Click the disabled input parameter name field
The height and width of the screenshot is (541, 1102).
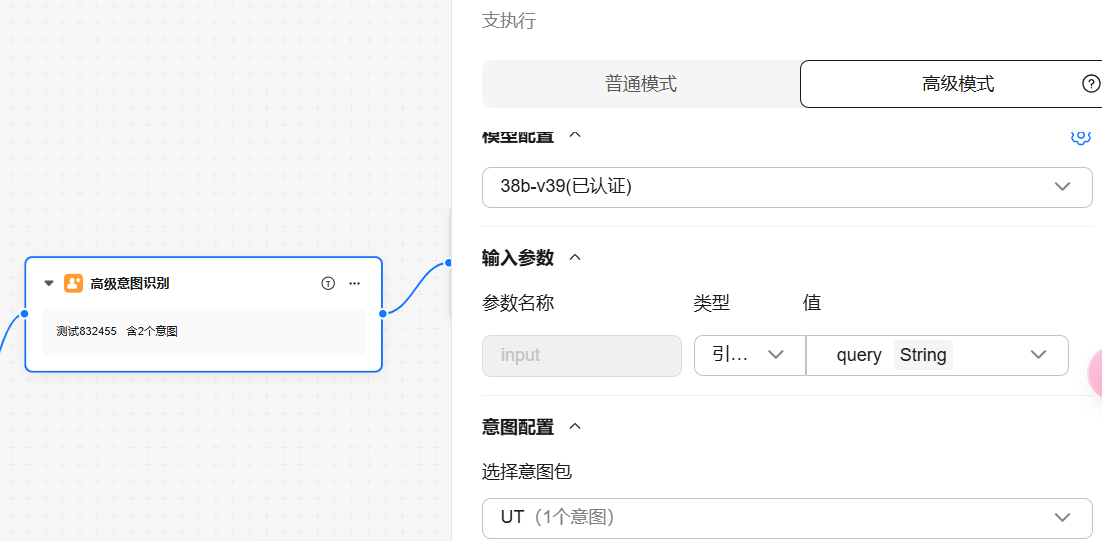582,355
